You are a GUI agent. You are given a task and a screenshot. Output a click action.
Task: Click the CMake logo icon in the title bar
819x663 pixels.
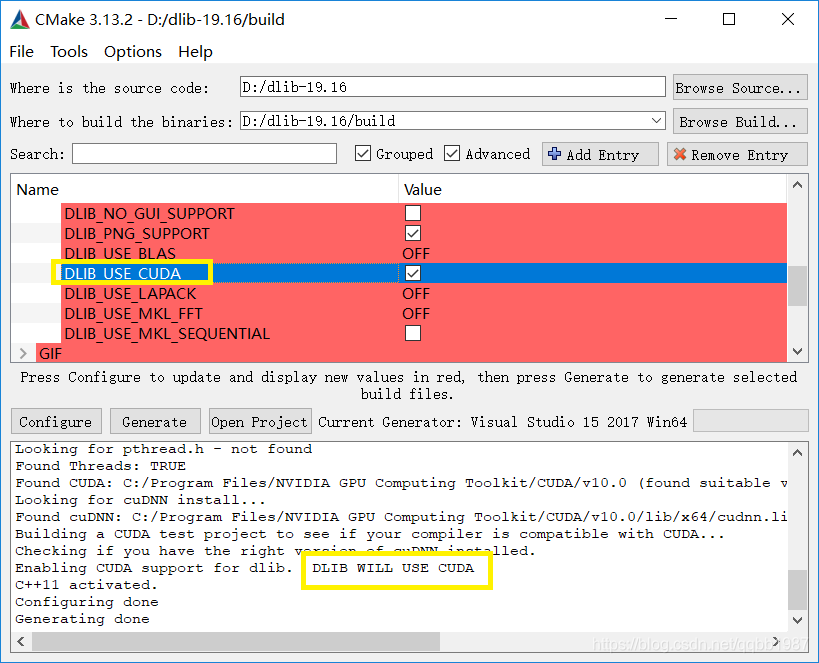[19, 19]
